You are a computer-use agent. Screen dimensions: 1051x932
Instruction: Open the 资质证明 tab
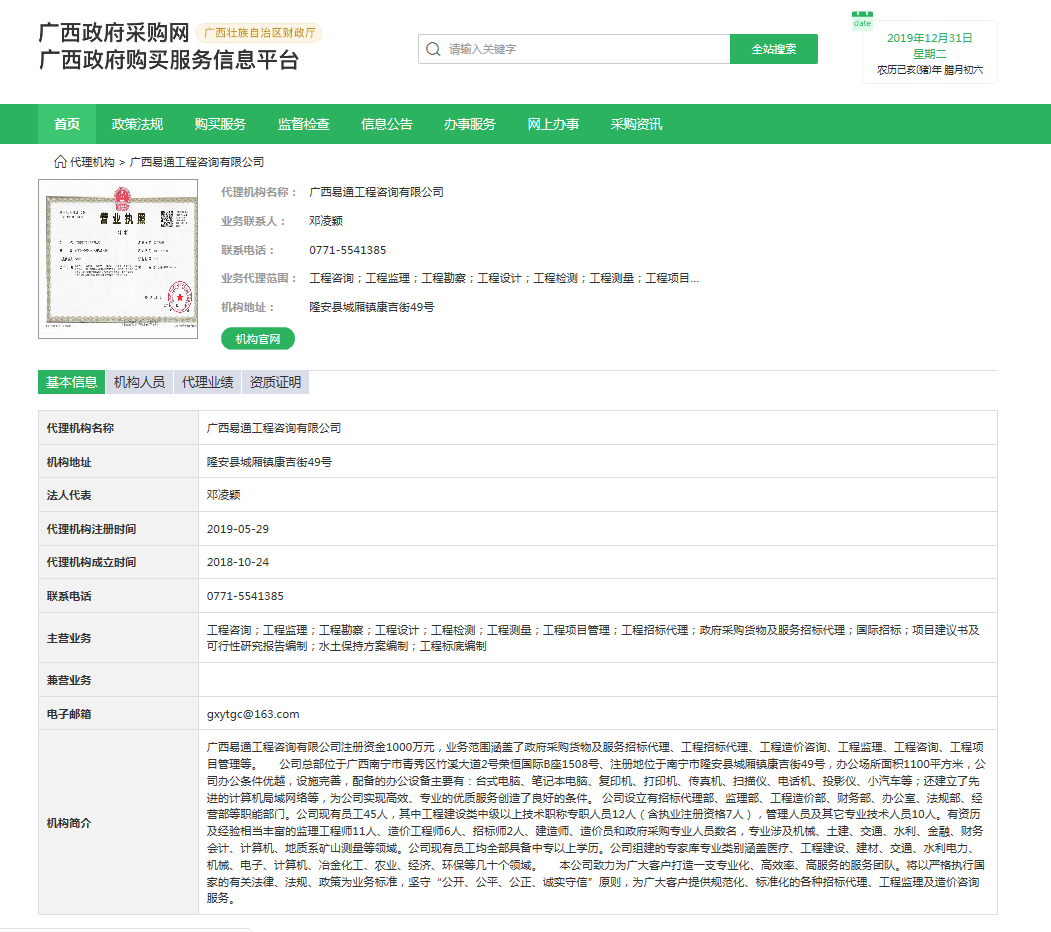(275, 382)
